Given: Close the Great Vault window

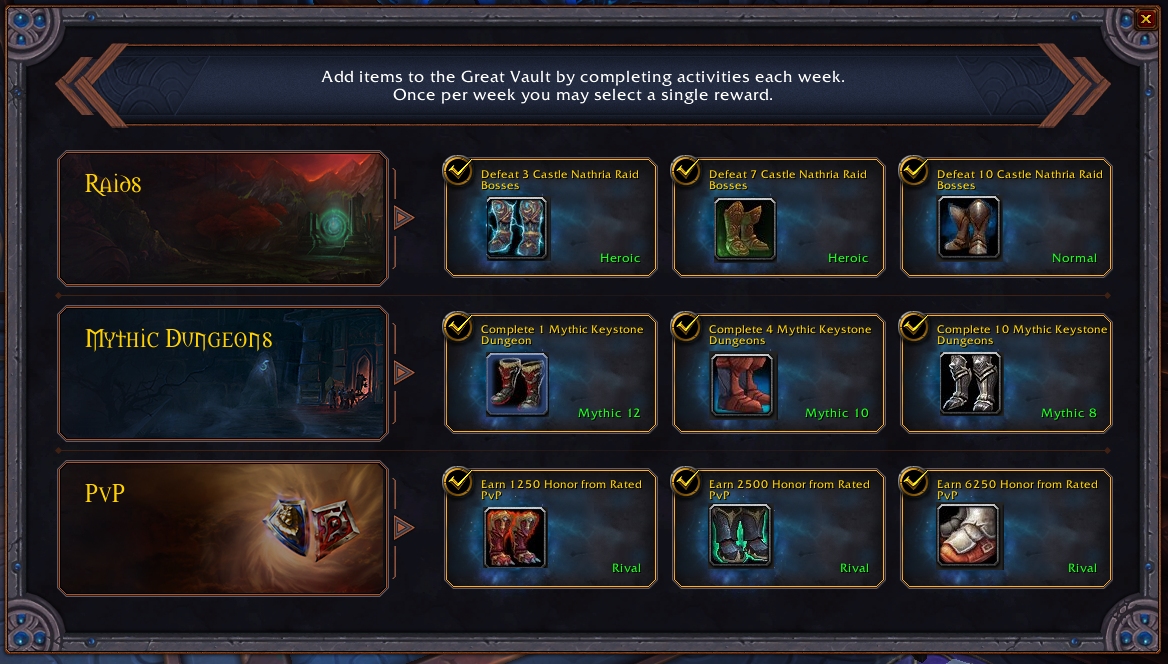Looking at the screenshot, I should coord(1146,19).
